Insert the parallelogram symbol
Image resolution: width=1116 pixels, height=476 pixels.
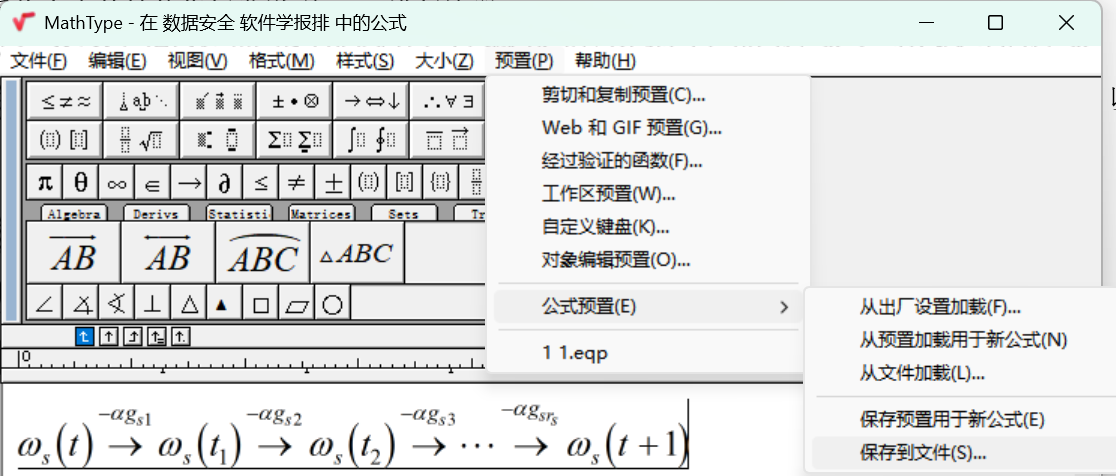point(296,305)
